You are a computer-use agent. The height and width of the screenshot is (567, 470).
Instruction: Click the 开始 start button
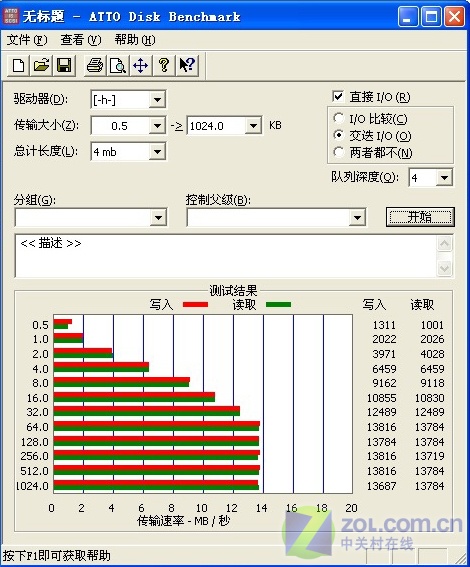(420, 217)
